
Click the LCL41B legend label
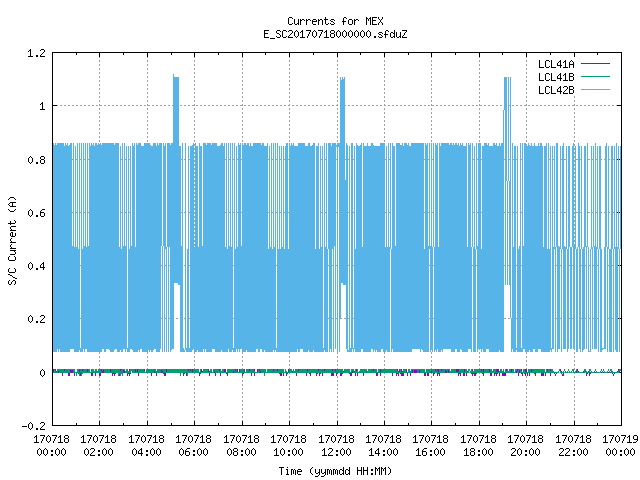pos(556,77)
